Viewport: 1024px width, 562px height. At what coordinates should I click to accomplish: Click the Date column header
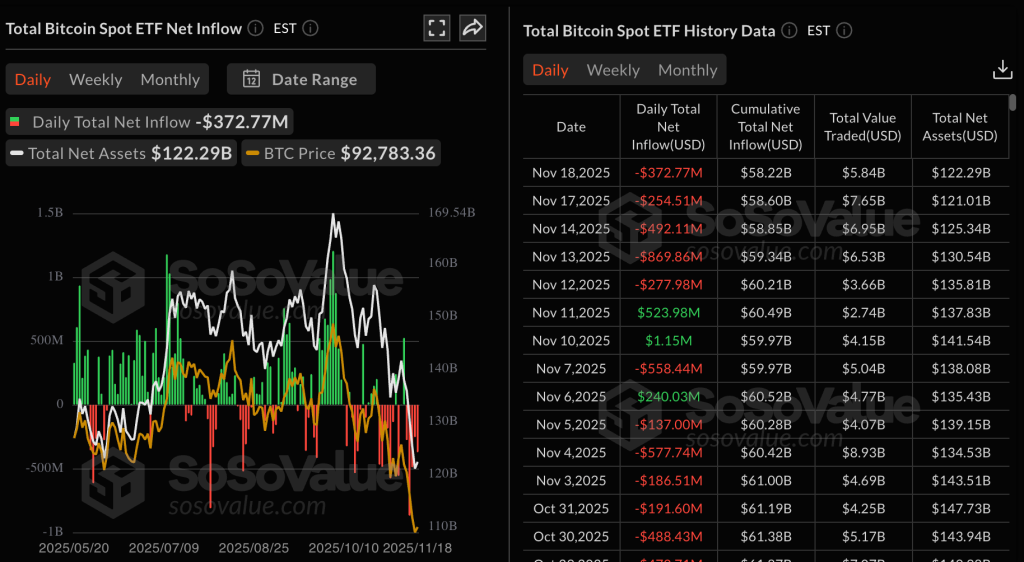(571, 127)
